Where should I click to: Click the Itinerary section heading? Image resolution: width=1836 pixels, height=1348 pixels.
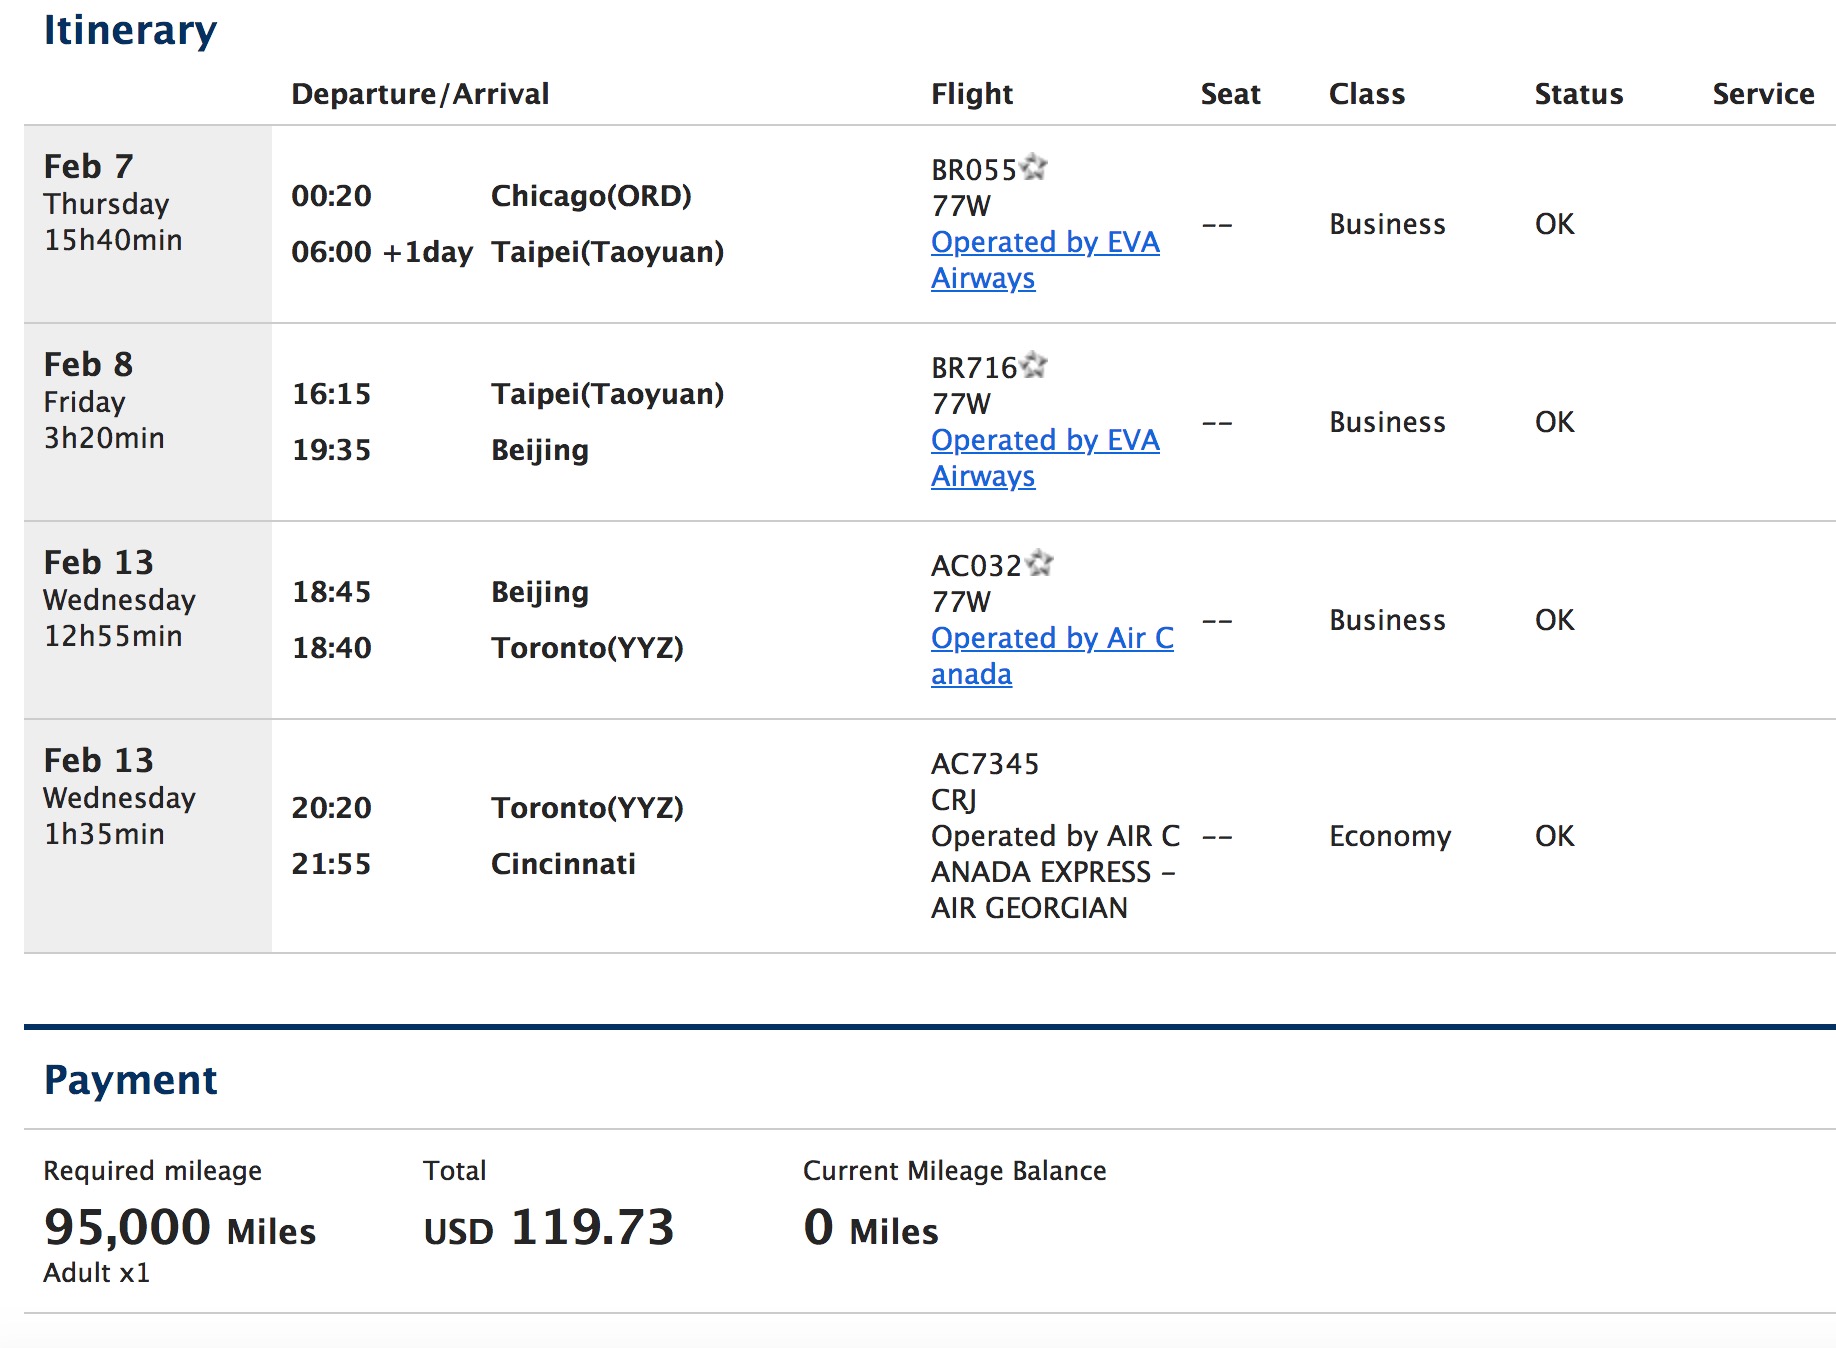pyautogui.click(x=130, y=30)
